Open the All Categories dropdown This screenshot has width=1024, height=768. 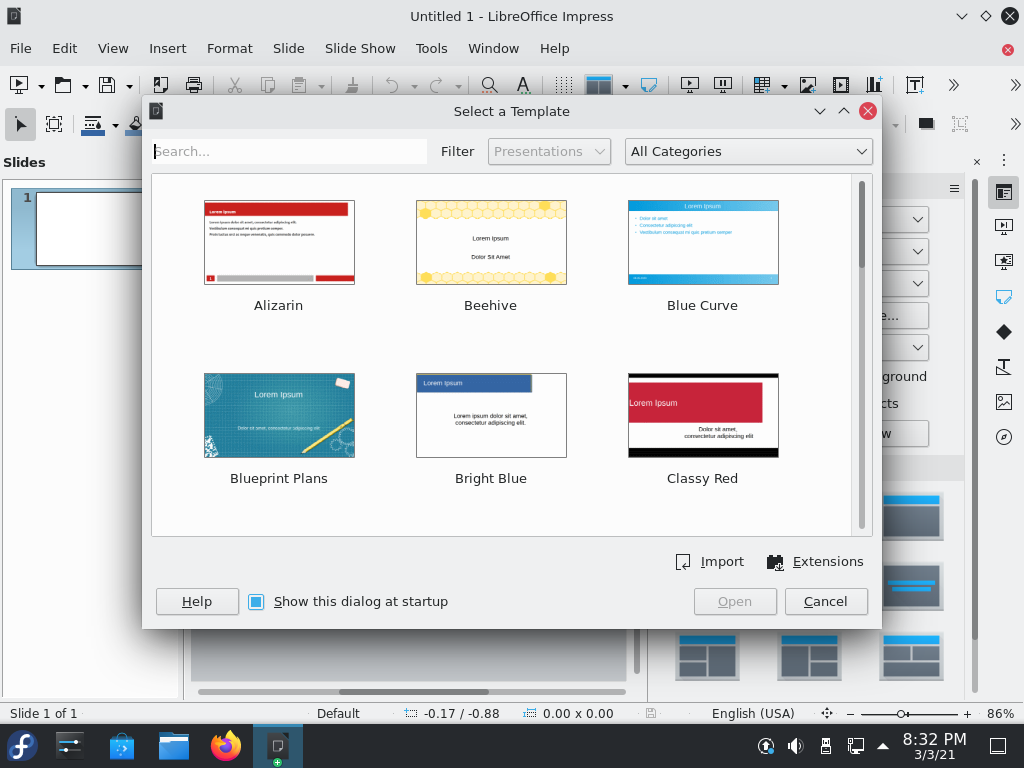748,152
